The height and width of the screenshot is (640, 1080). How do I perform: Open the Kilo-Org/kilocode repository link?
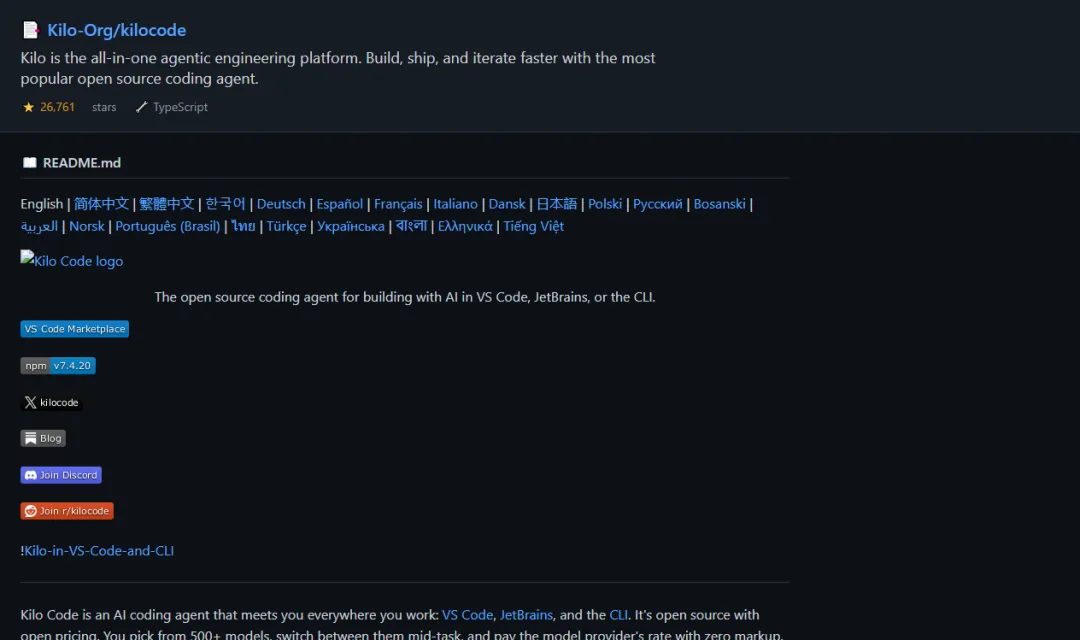pyautogui.click(x=116, y=30)
